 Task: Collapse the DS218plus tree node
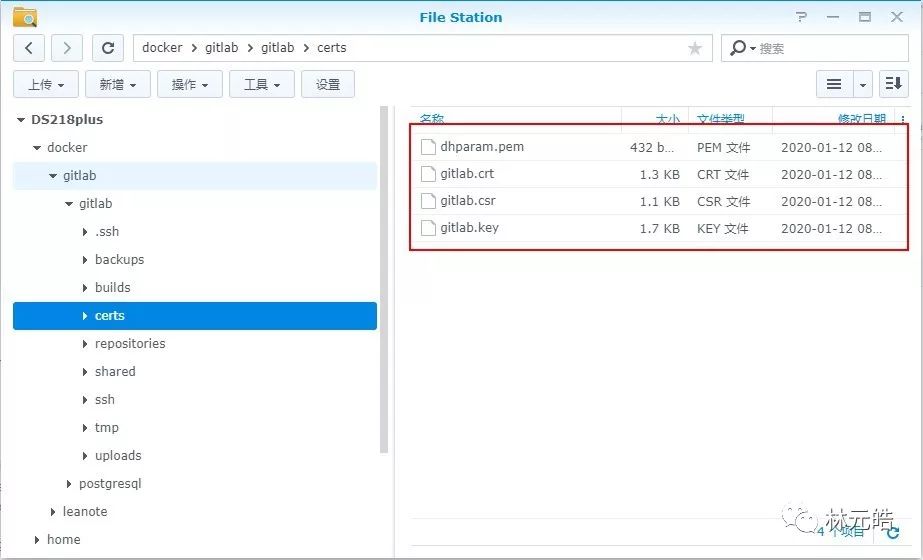[x=21, y=120]
